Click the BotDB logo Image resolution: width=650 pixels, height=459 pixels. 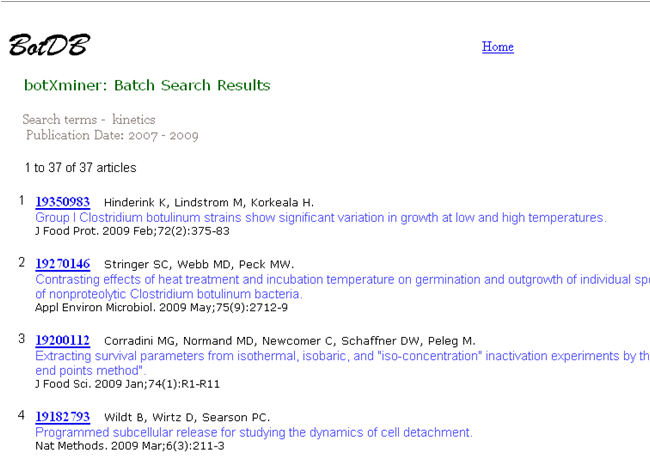pyautogui.click(x=49, y=45)
